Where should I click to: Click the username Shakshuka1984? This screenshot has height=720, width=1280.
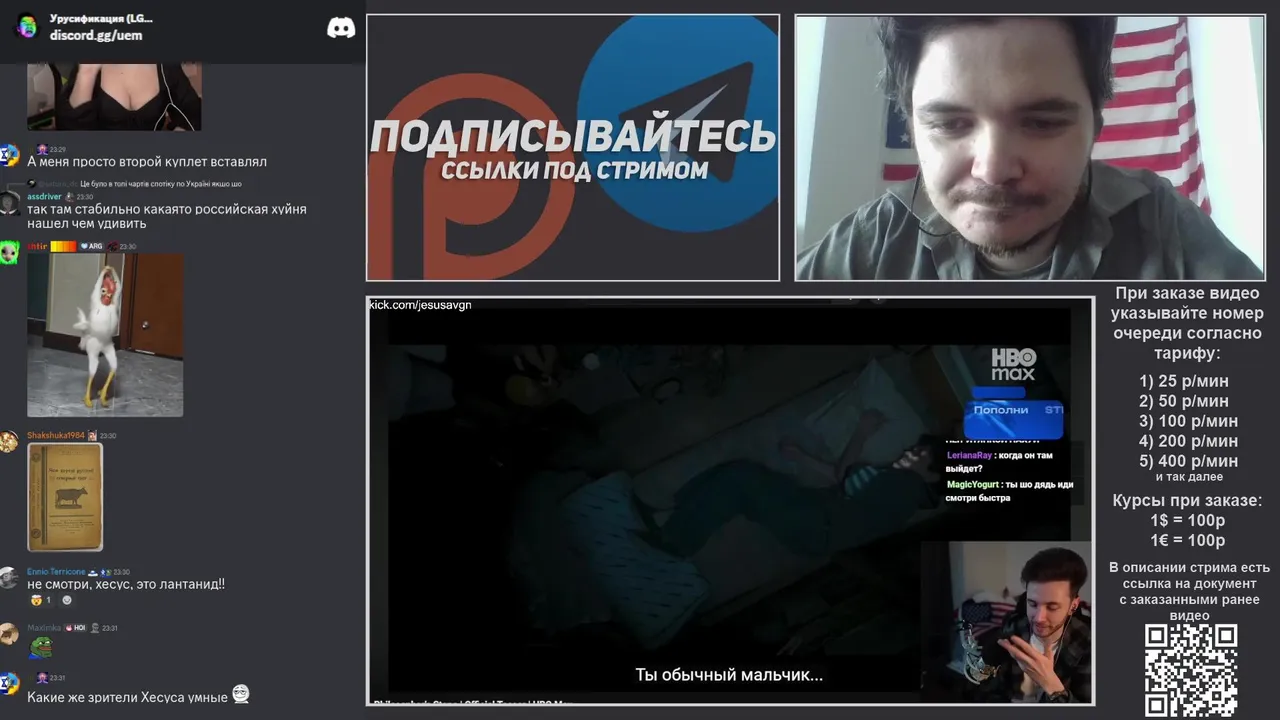(56, 436)
